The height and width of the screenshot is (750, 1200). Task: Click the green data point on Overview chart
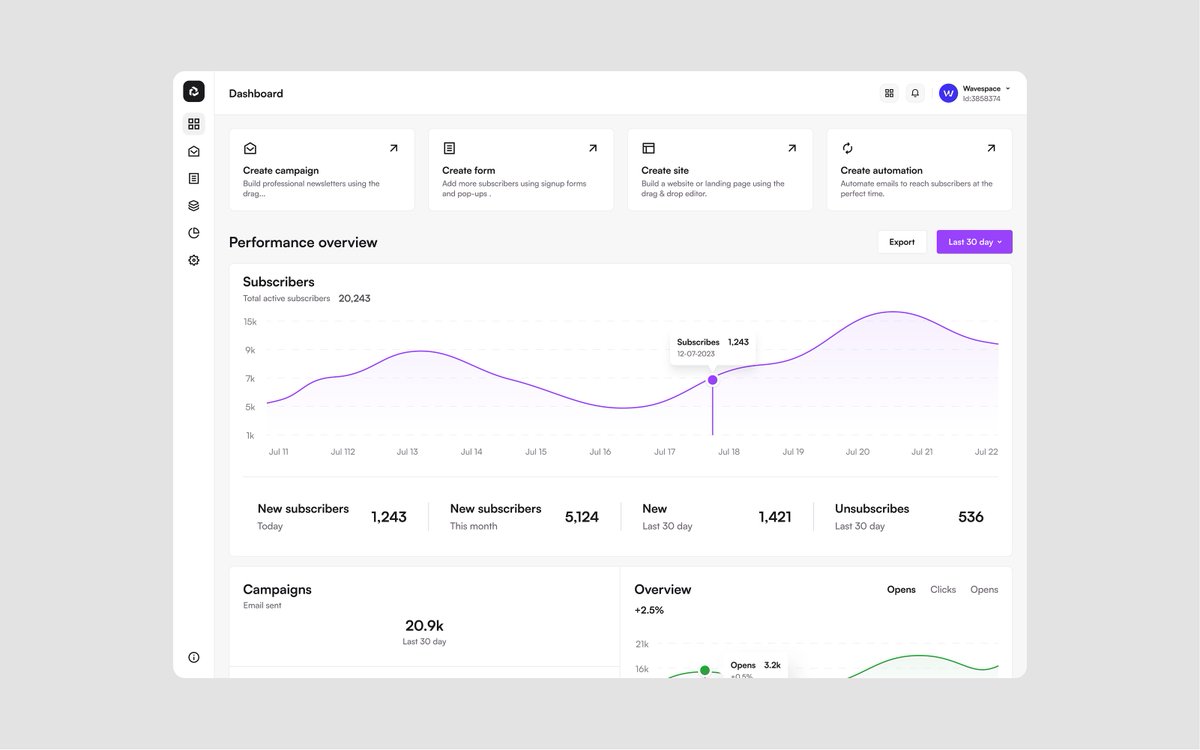point(705,670)
